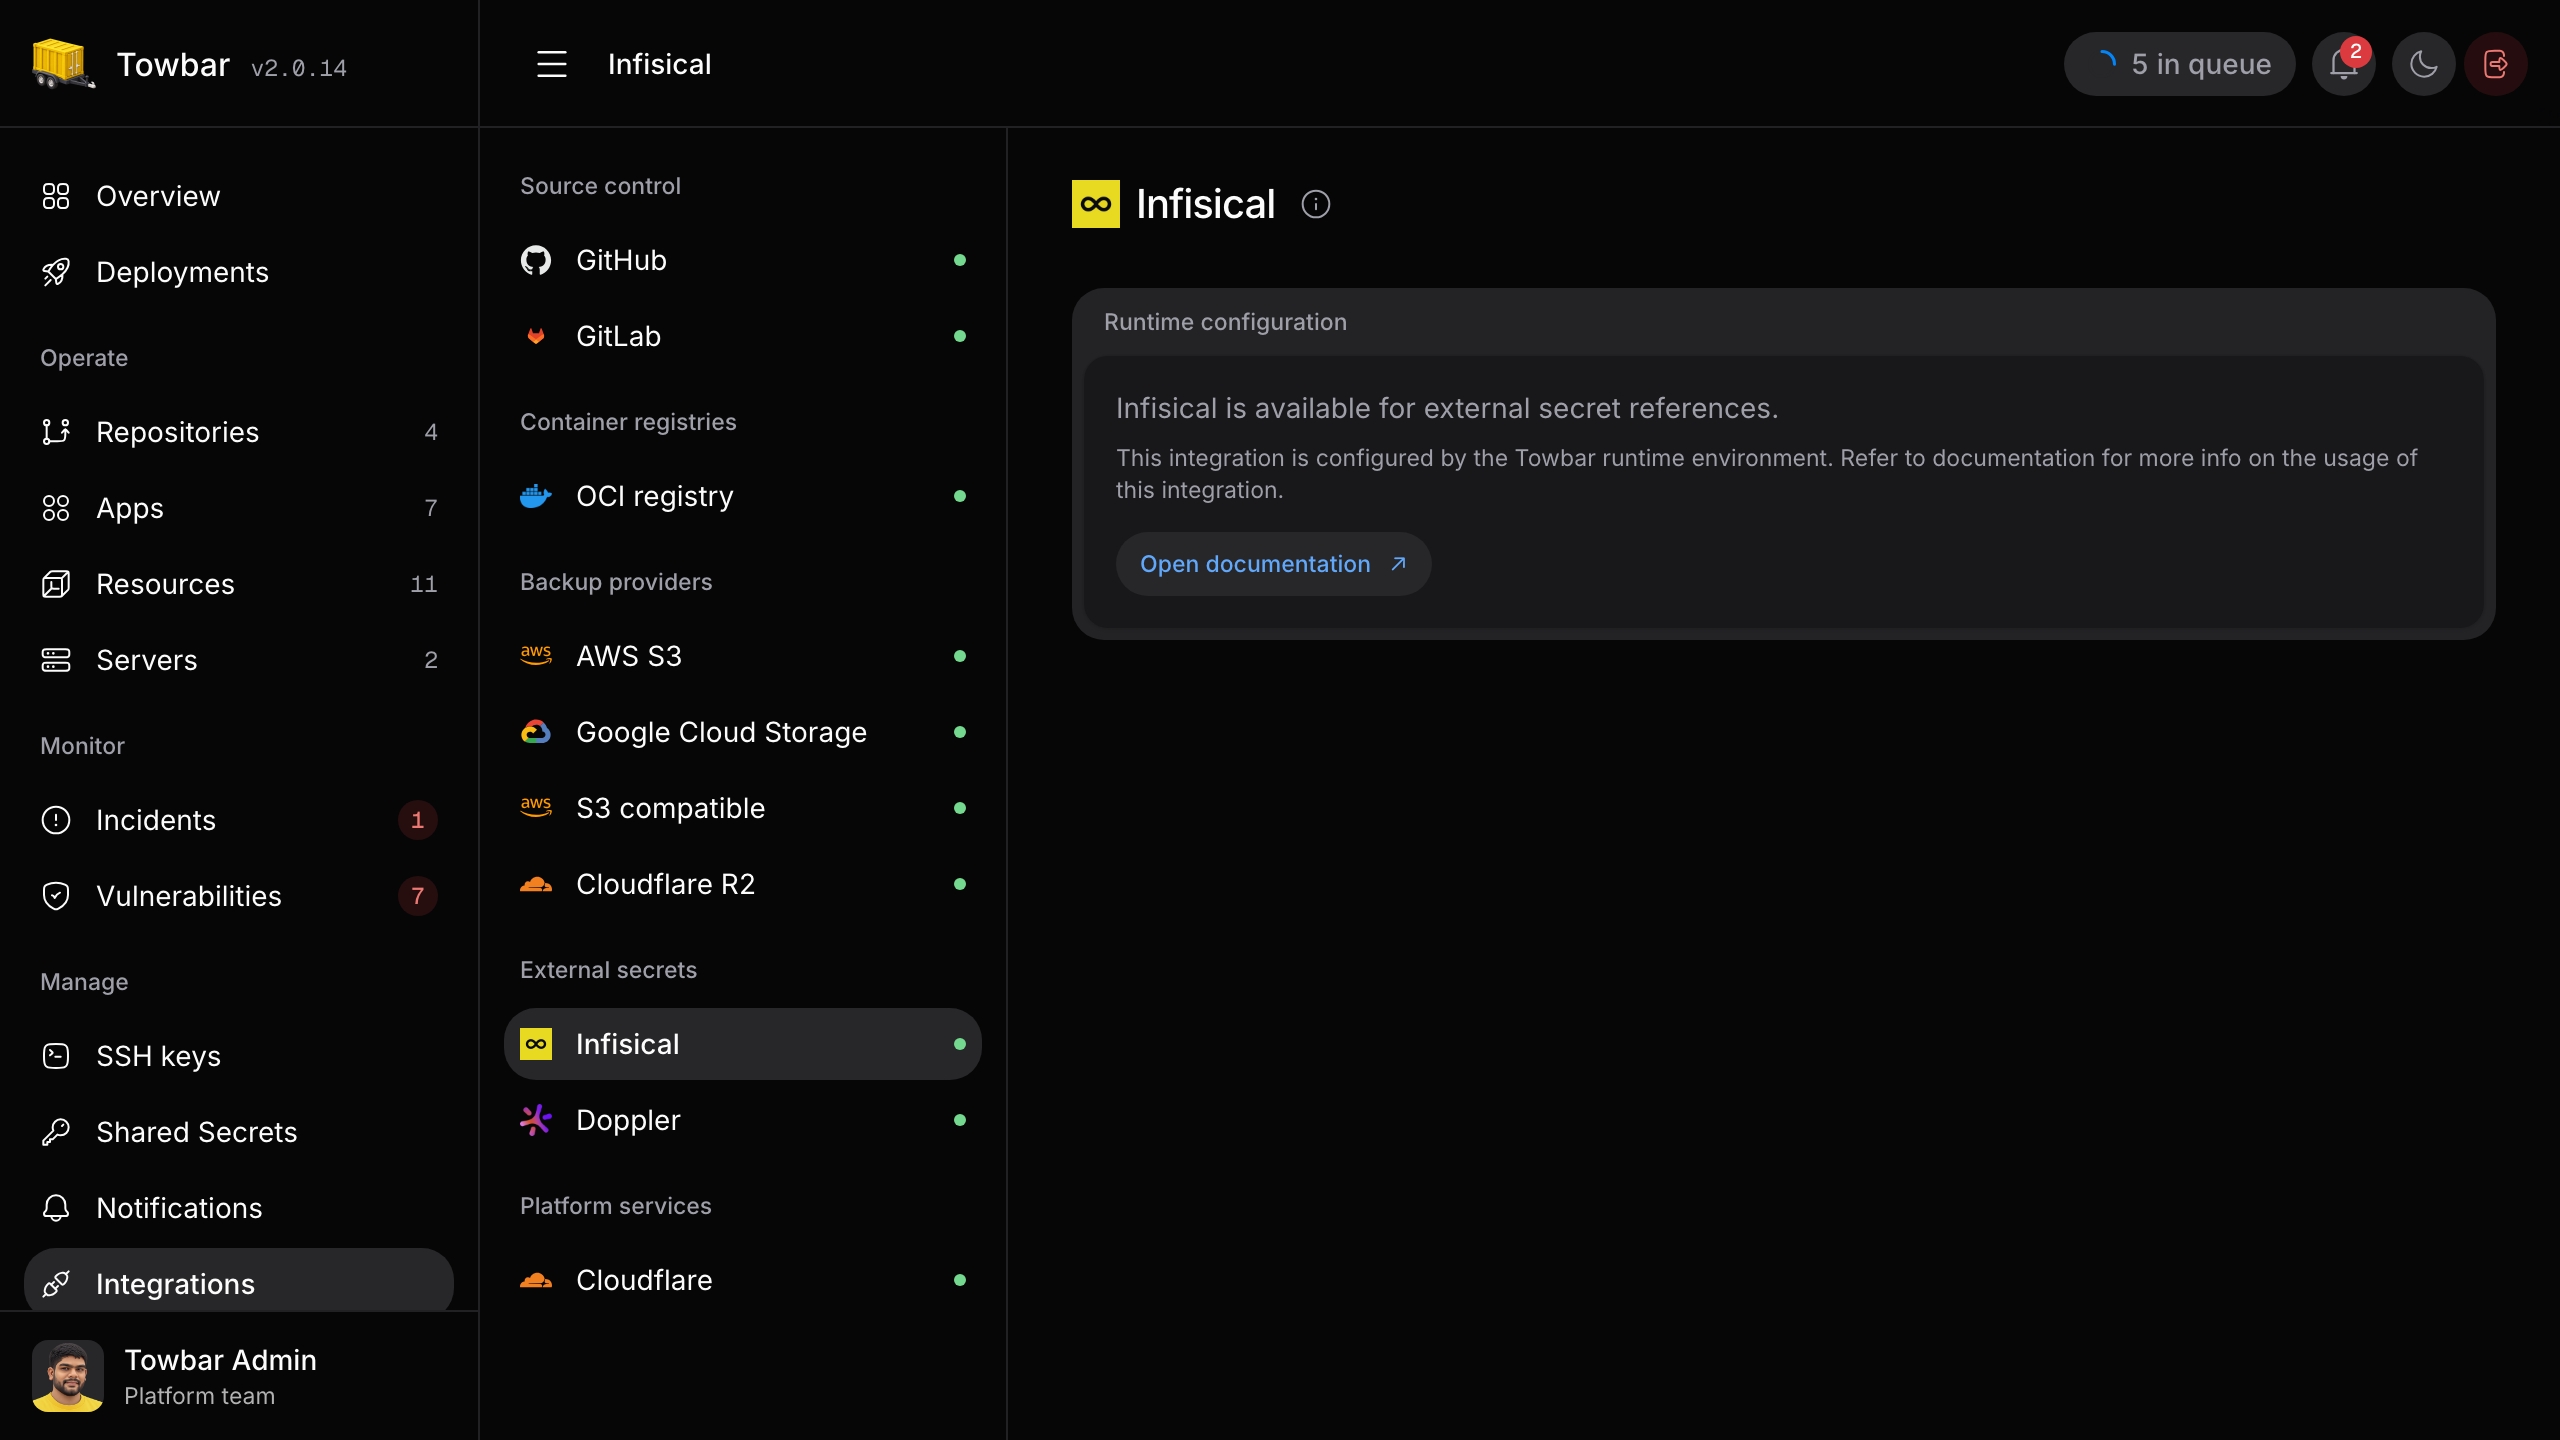Screen dimensions: 2560x1440
Task: Show info icon next to Infisical heading
Action: click(1315, 204)
